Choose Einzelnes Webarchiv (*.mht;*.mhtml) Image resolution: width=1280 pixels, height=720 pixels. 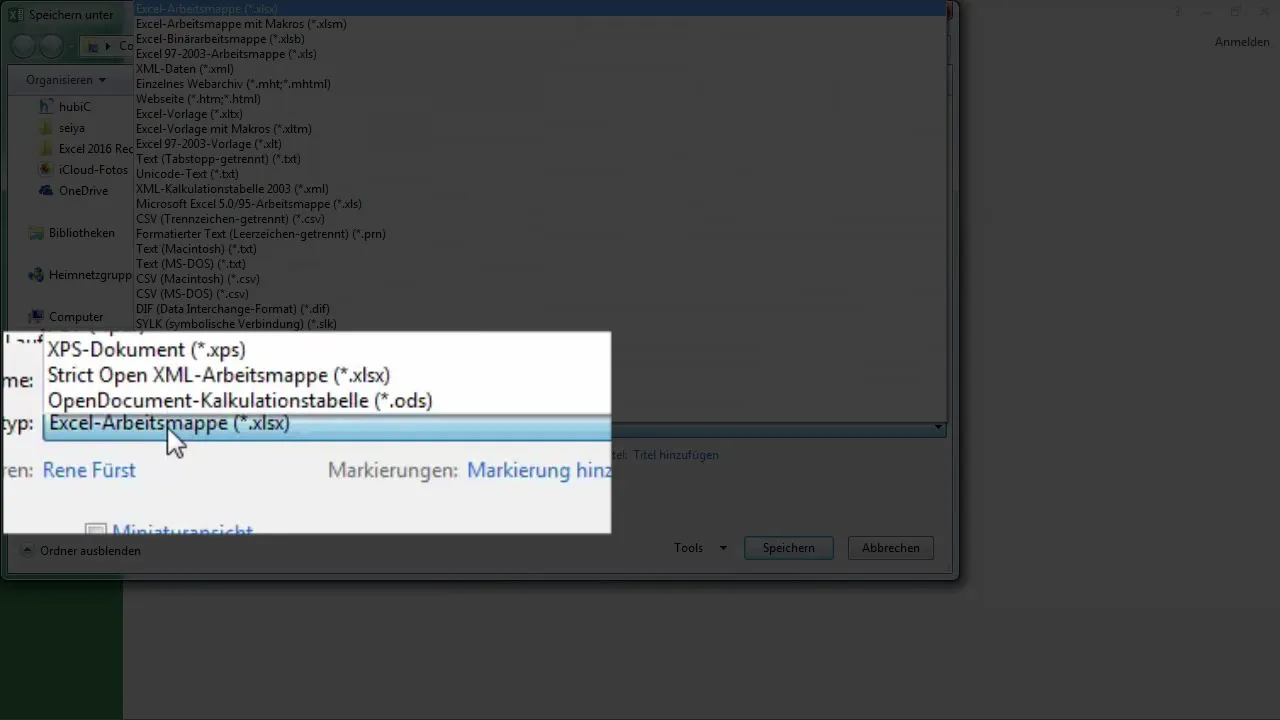pyautogui.click(x=540, y=84)
